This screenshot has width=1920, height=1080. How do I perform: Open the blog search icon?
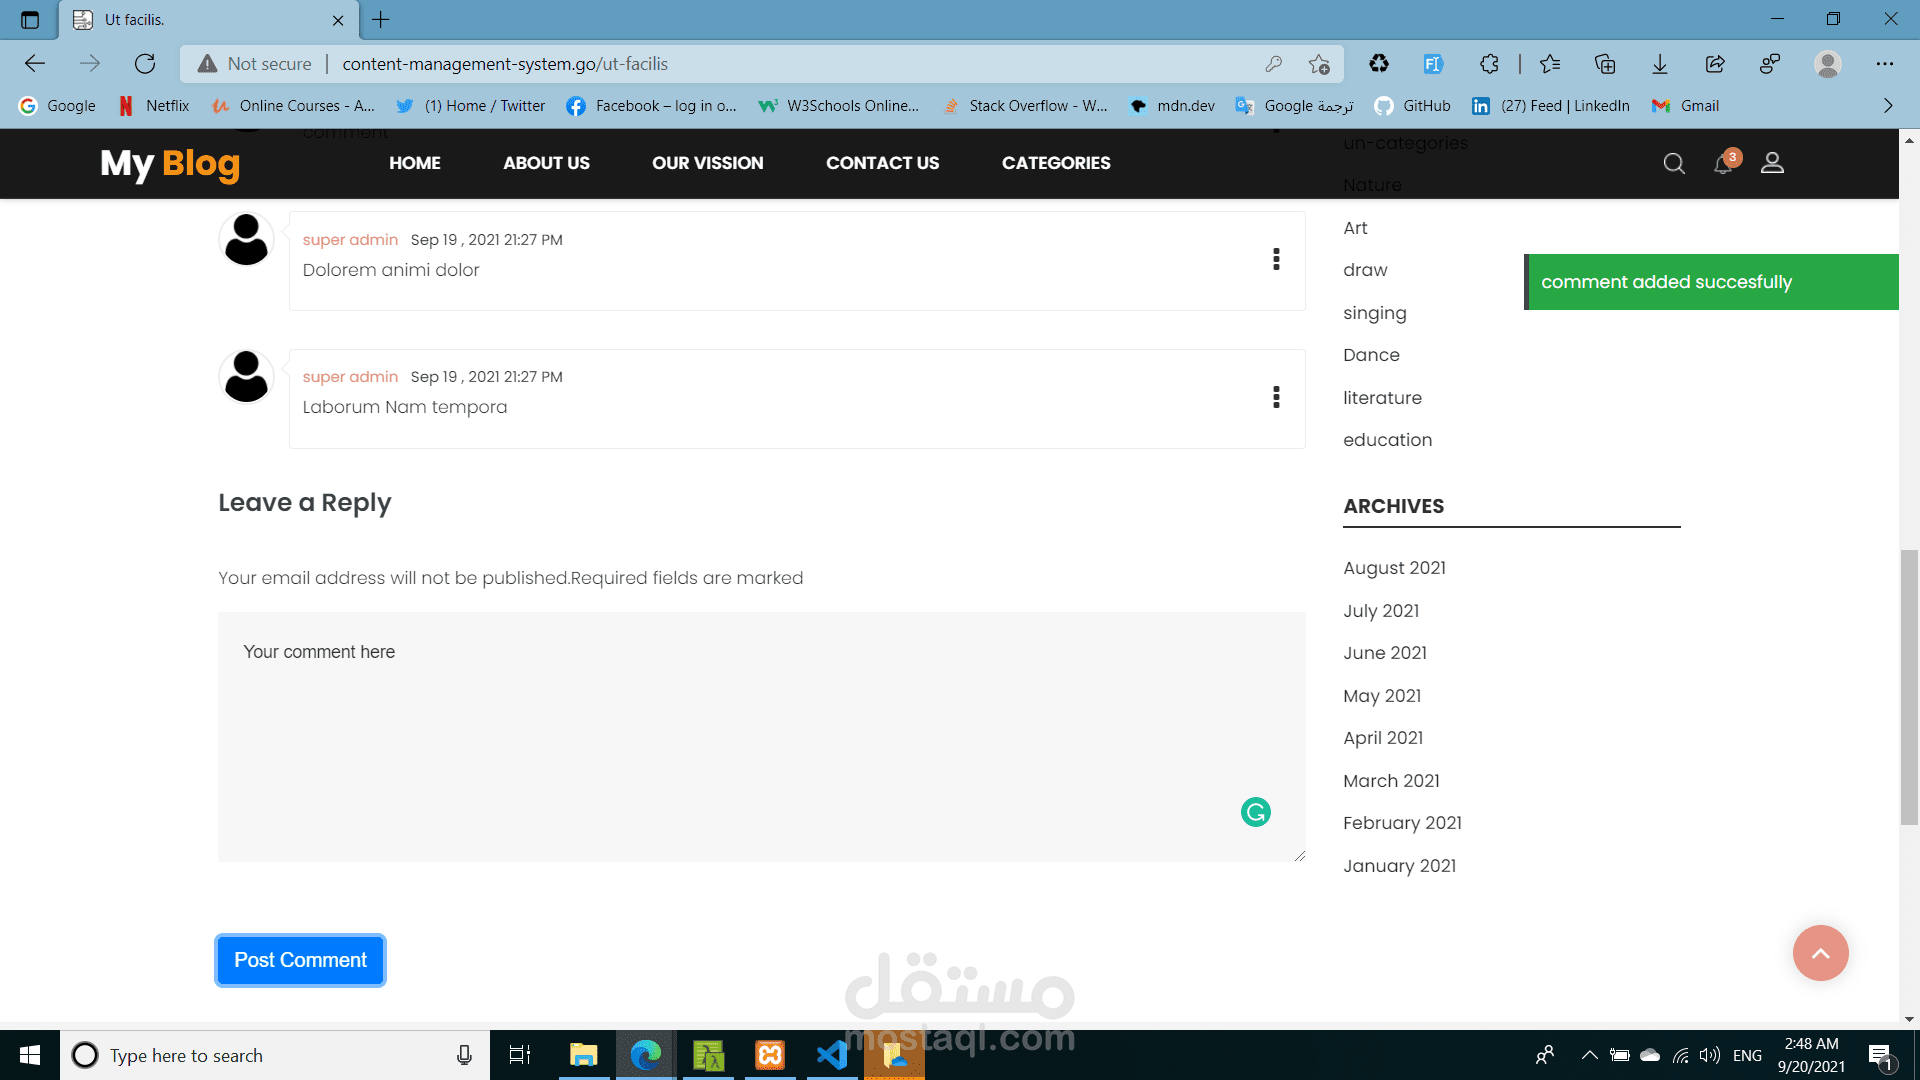coord(1674,163)
